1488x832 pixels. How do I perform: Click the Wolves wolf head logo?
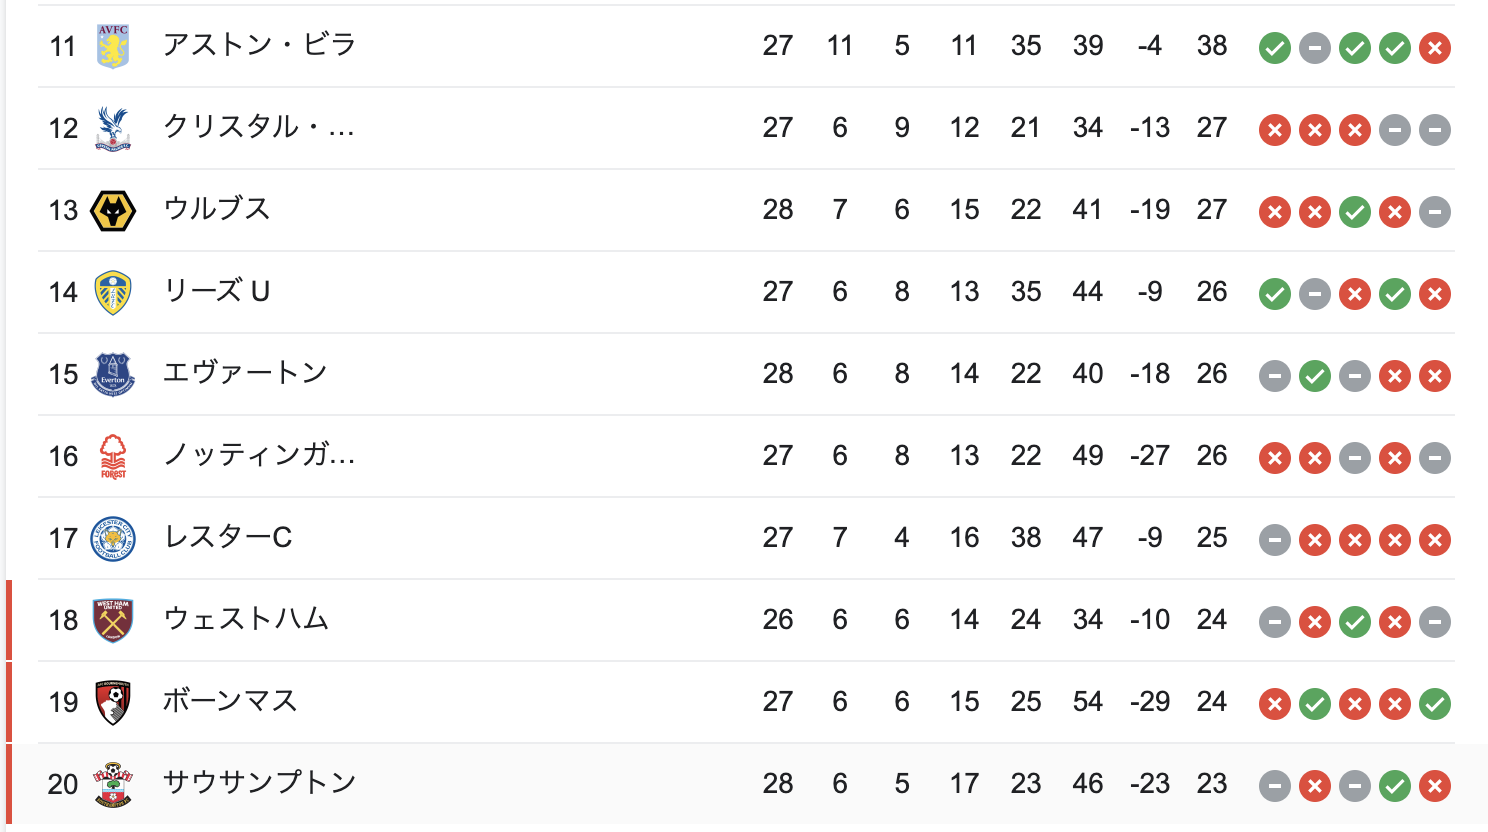[113, 210]
